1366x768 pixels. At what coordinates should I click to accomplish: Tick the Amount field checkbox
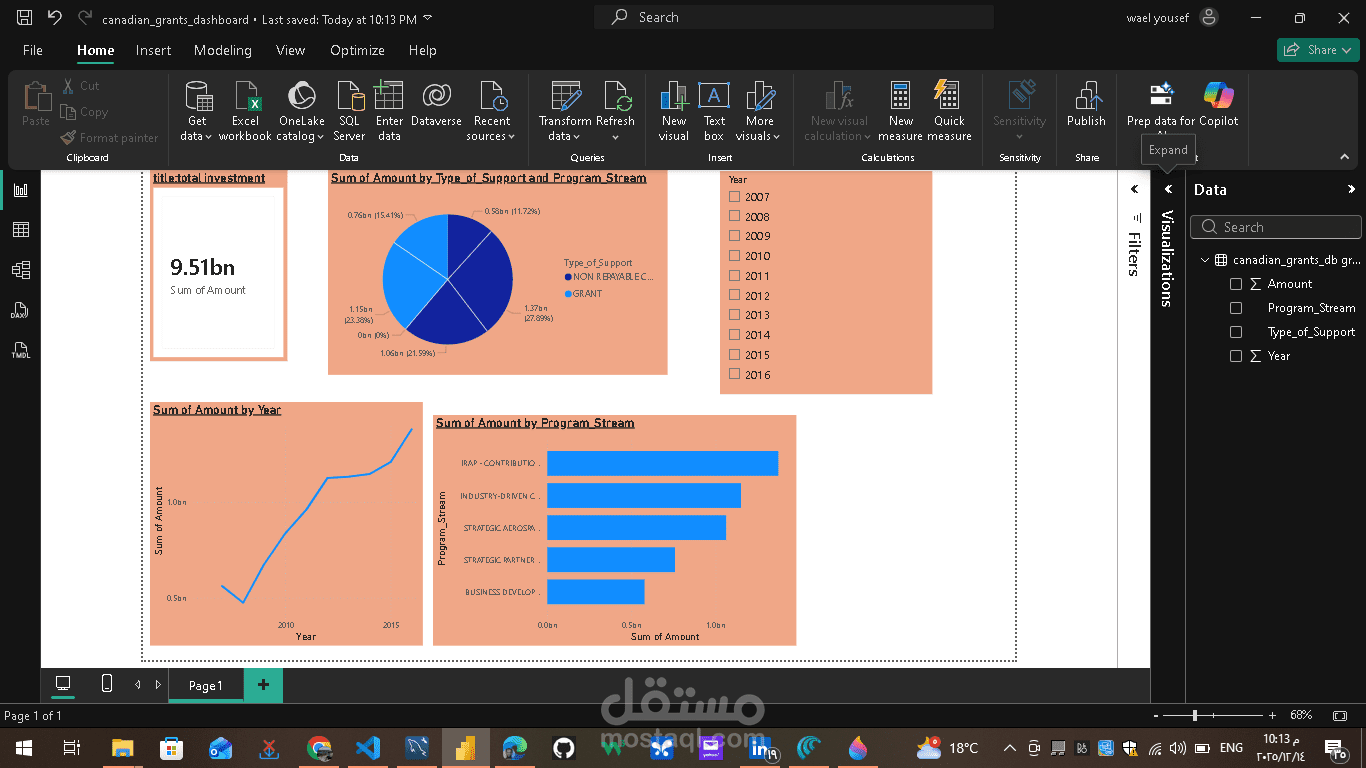(x=1236, y=284)
